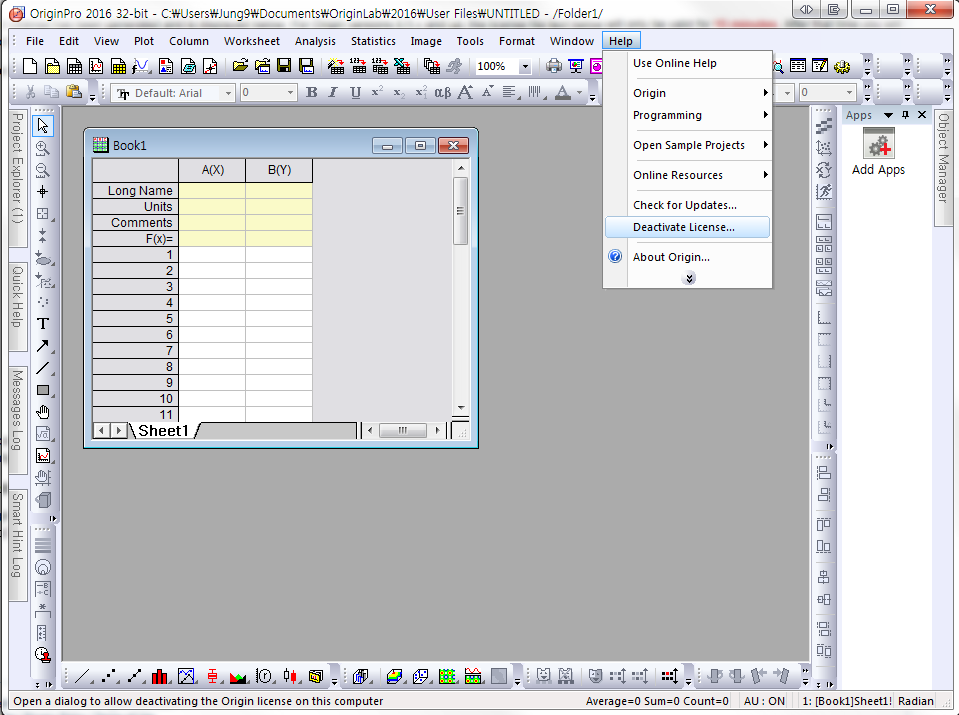Close the Apps panel
The height and width of the screenshot is (715, 959).
pos(922,115)
